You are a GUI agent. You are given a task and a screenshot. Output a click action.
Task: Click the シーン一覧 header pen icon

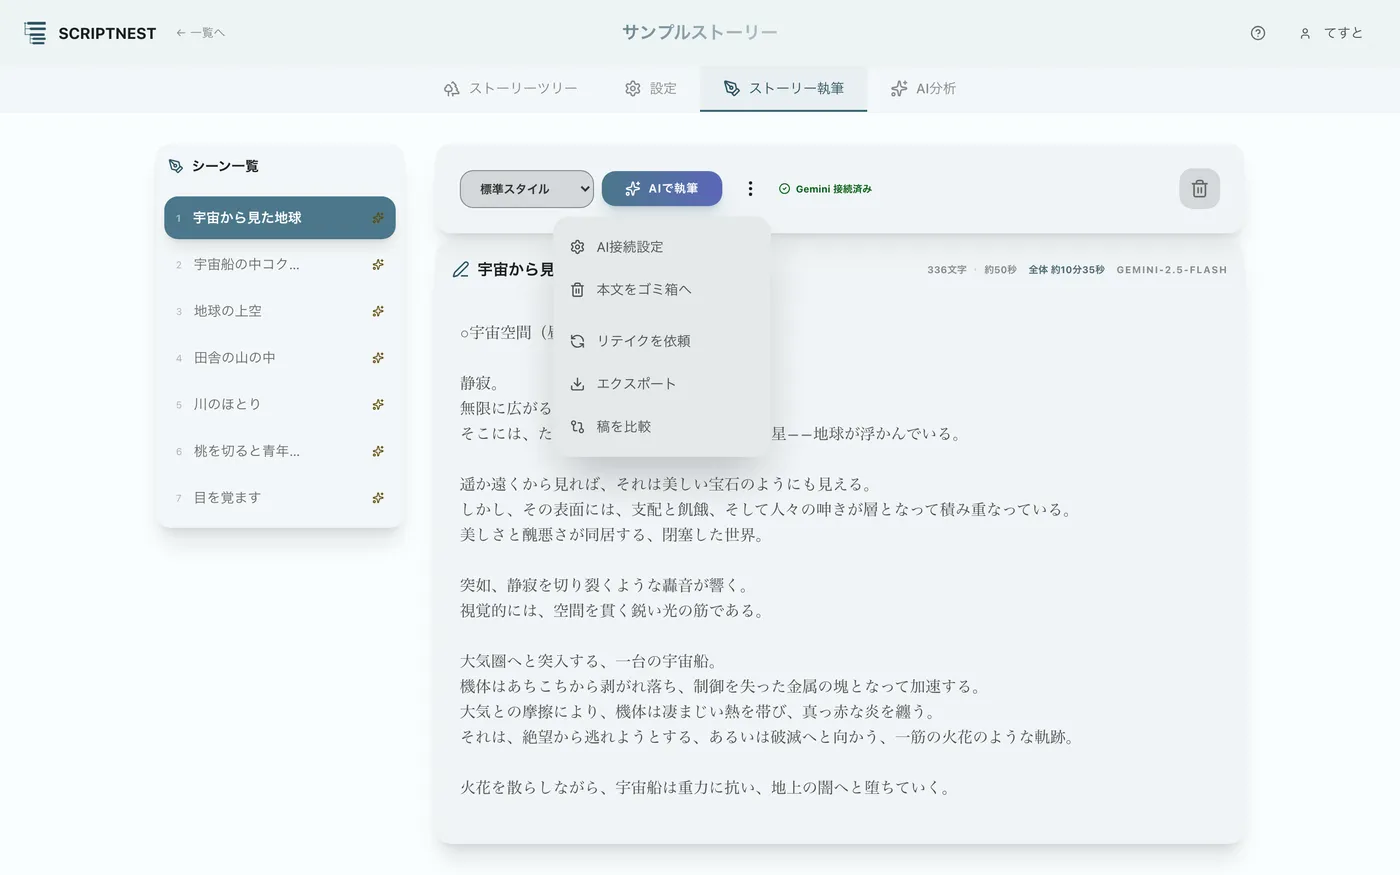(176, 166)
